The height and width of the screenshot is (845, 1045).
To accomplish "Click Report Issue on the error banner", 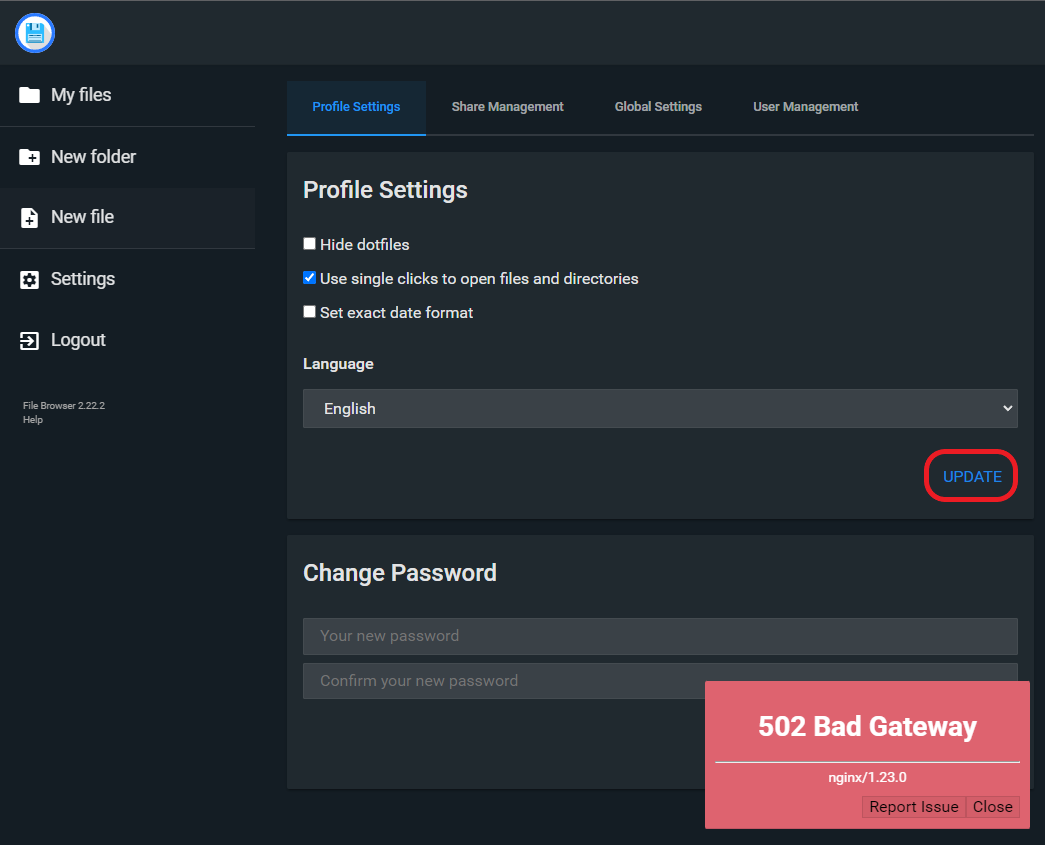I will (913, 806).
